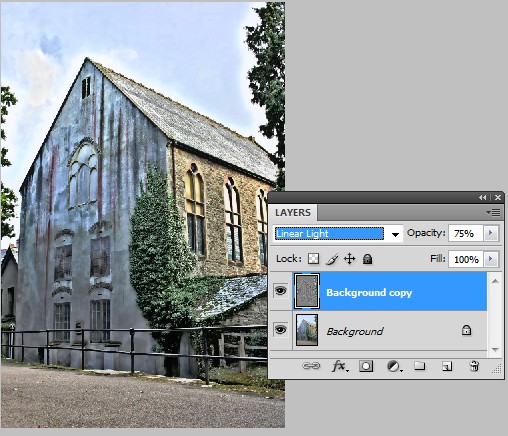Add a layer mask

click(366, 366)
